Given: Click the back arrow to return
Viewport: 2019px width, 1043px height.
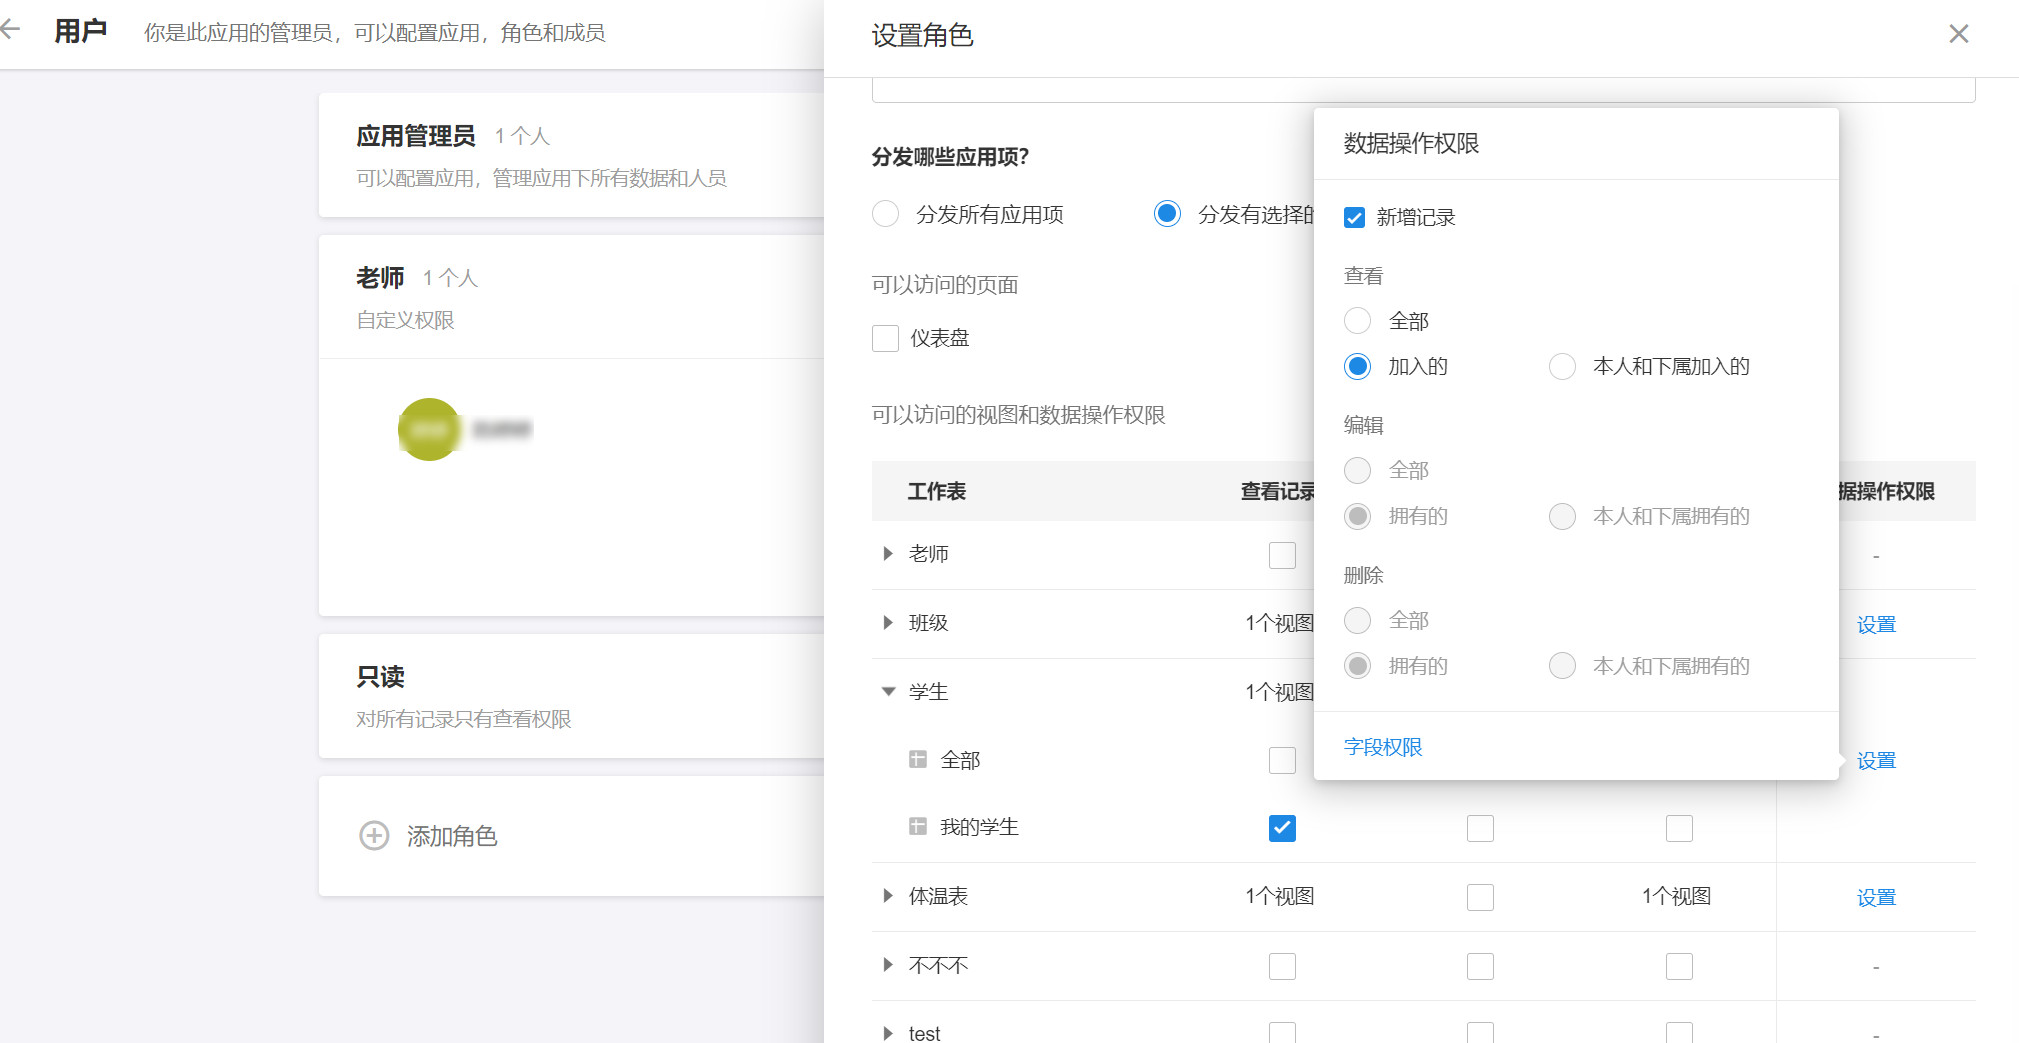Looking at the screenshot, I should [x=12, y=28].
